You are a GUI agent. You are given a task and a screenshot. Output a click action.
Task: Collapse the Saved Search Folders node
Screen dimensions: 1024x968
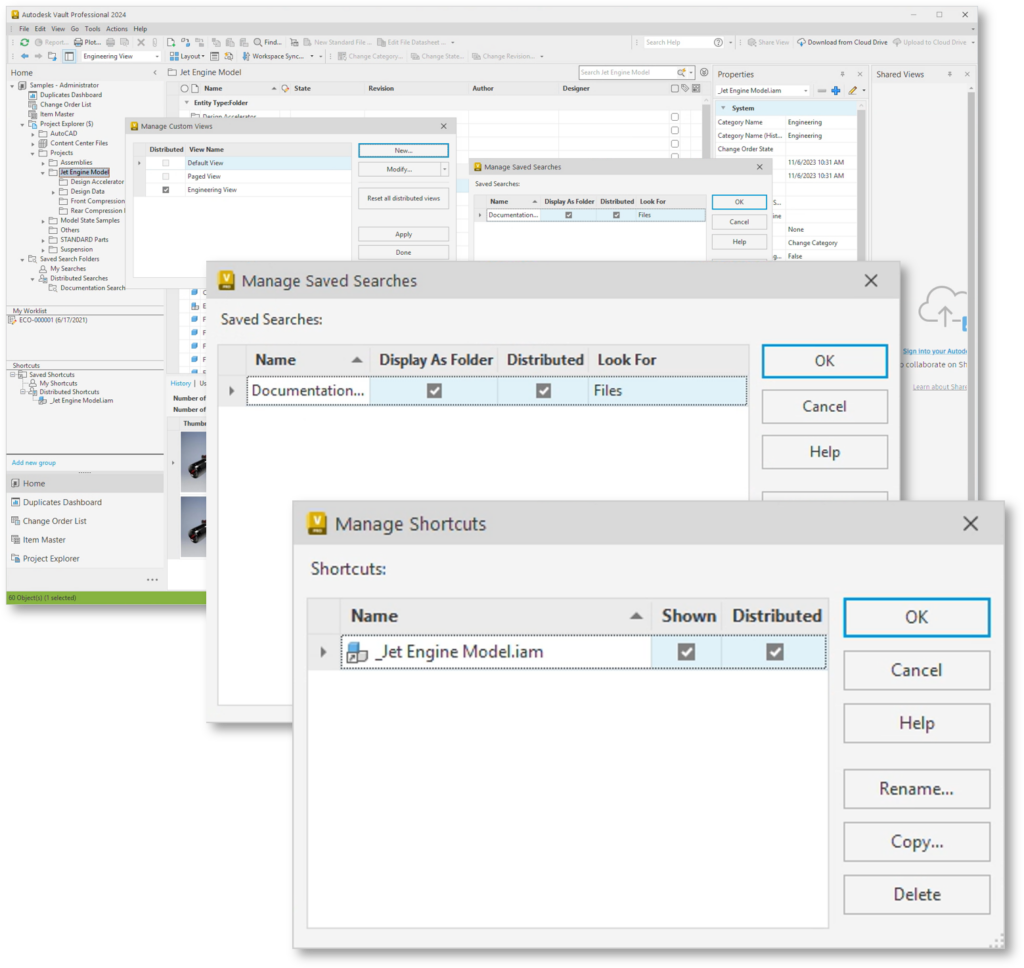22,260
